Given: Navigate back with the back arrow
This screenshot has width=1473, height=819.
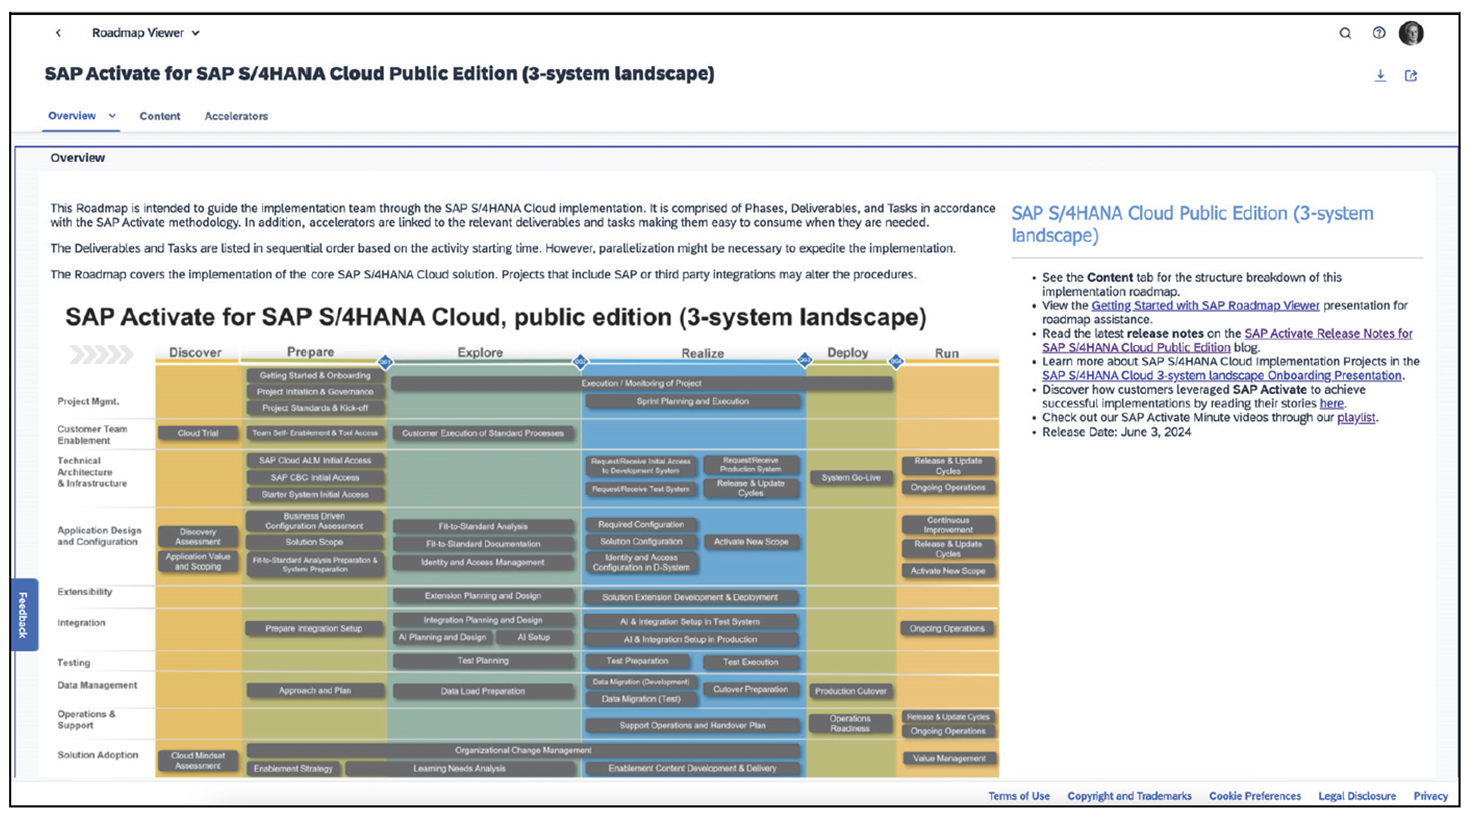Looking at the screenshot, I should (x=58, y=32).
